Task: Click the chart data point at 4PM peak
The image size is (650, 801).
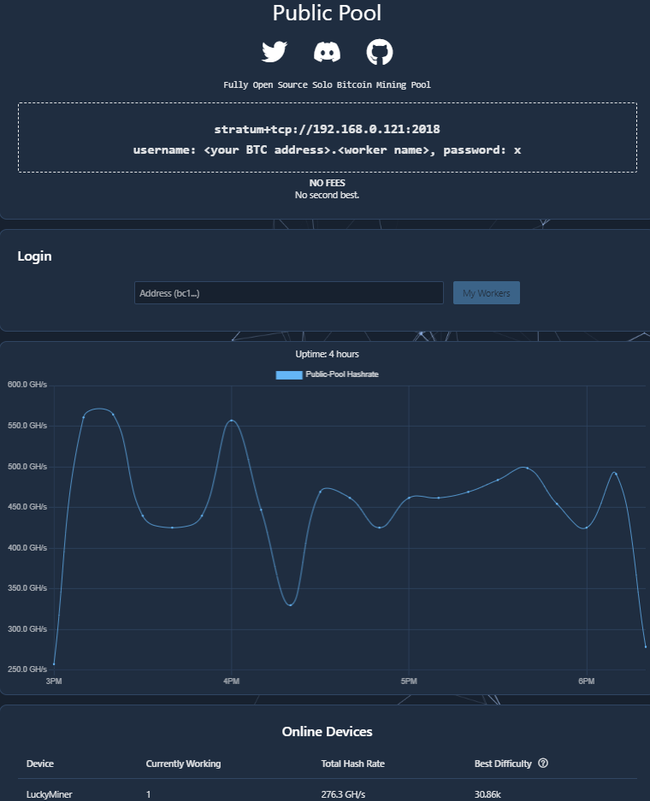Action: (232, 421)
